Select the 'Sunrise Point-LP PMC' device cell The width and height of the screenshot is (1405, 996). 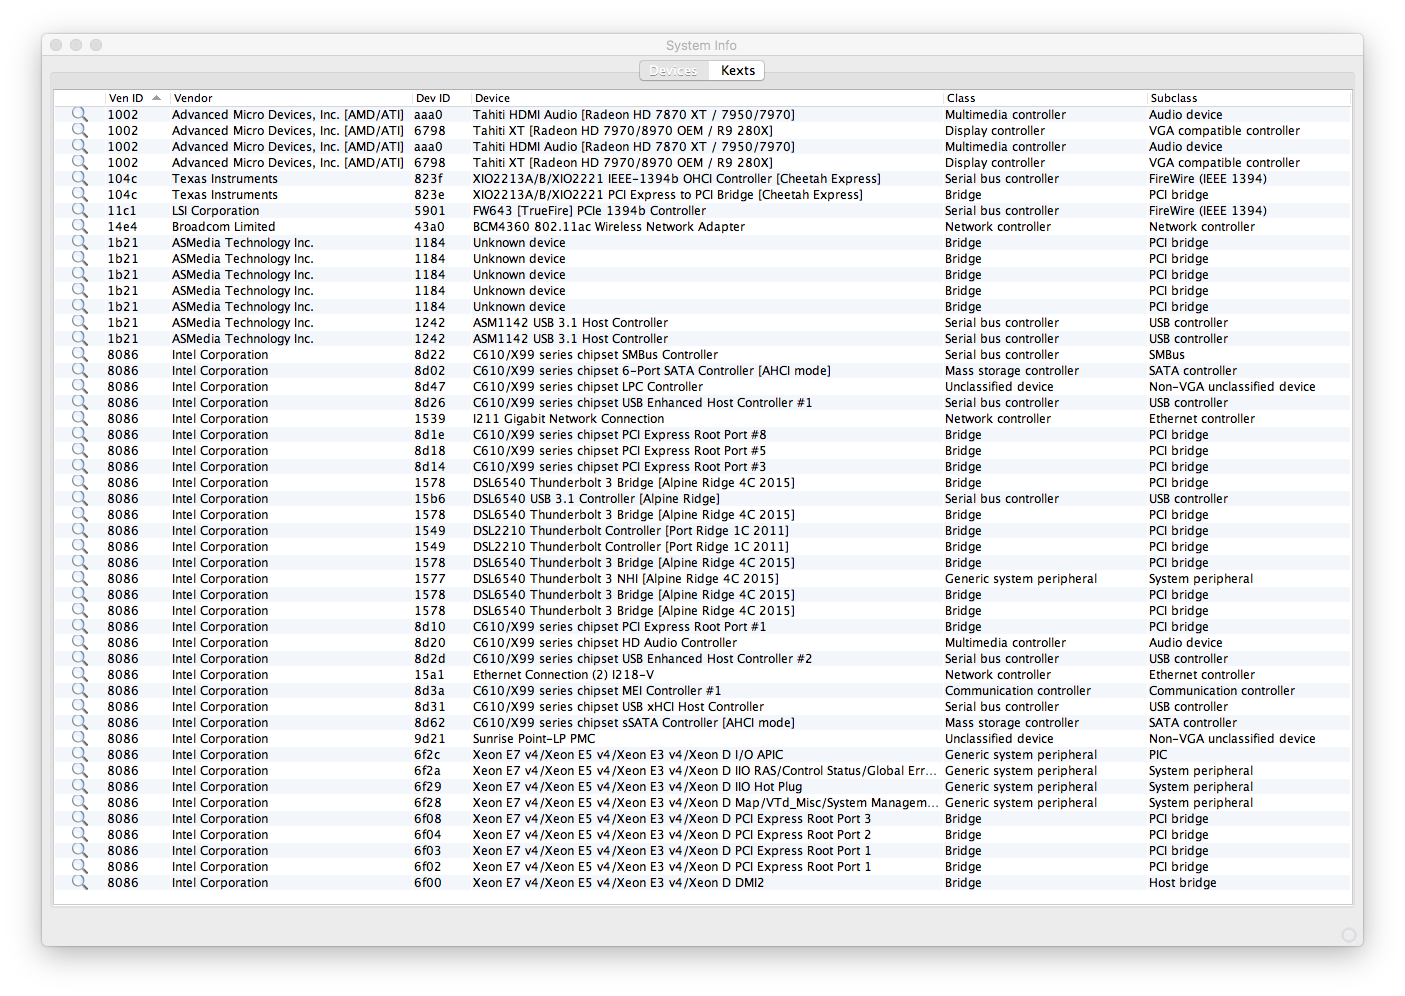[534, 739]
